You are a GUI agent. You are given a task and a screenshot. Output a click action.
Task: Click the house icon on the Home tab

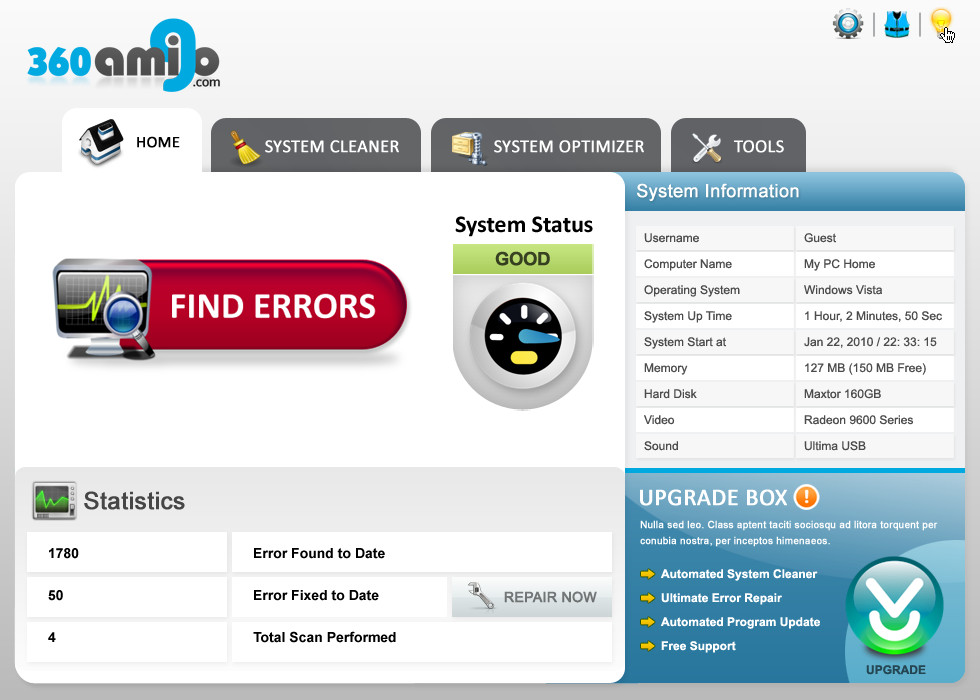[101, 142]
